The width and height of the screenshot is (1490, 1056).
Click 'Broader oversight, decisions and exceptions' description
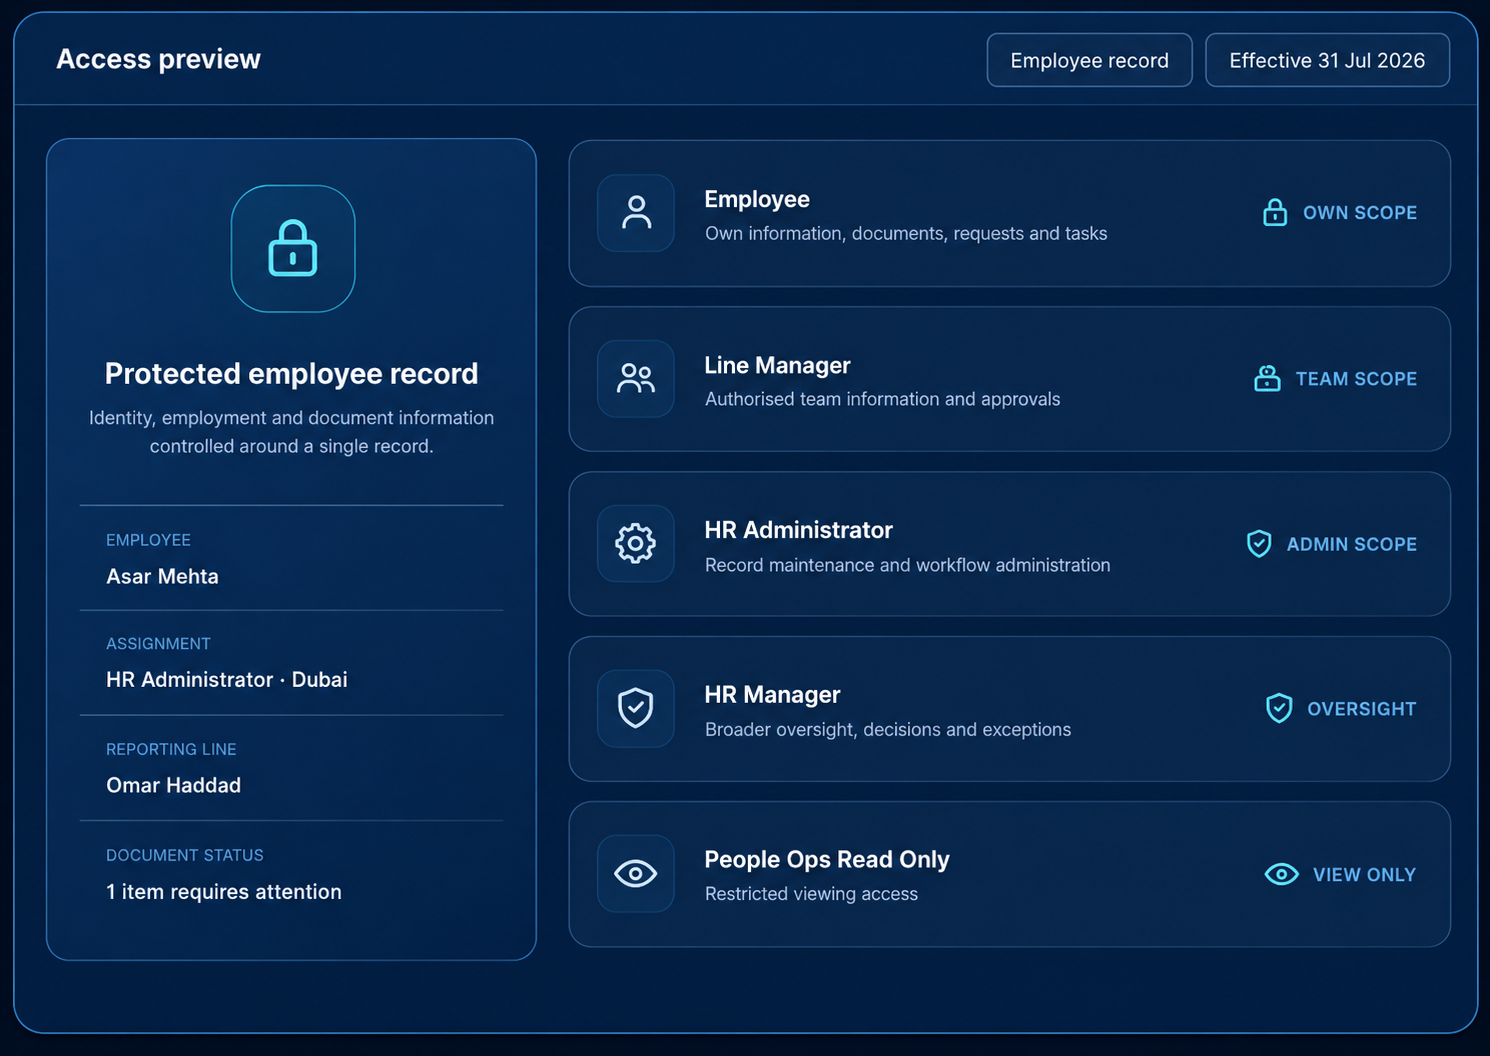[888, 730]
